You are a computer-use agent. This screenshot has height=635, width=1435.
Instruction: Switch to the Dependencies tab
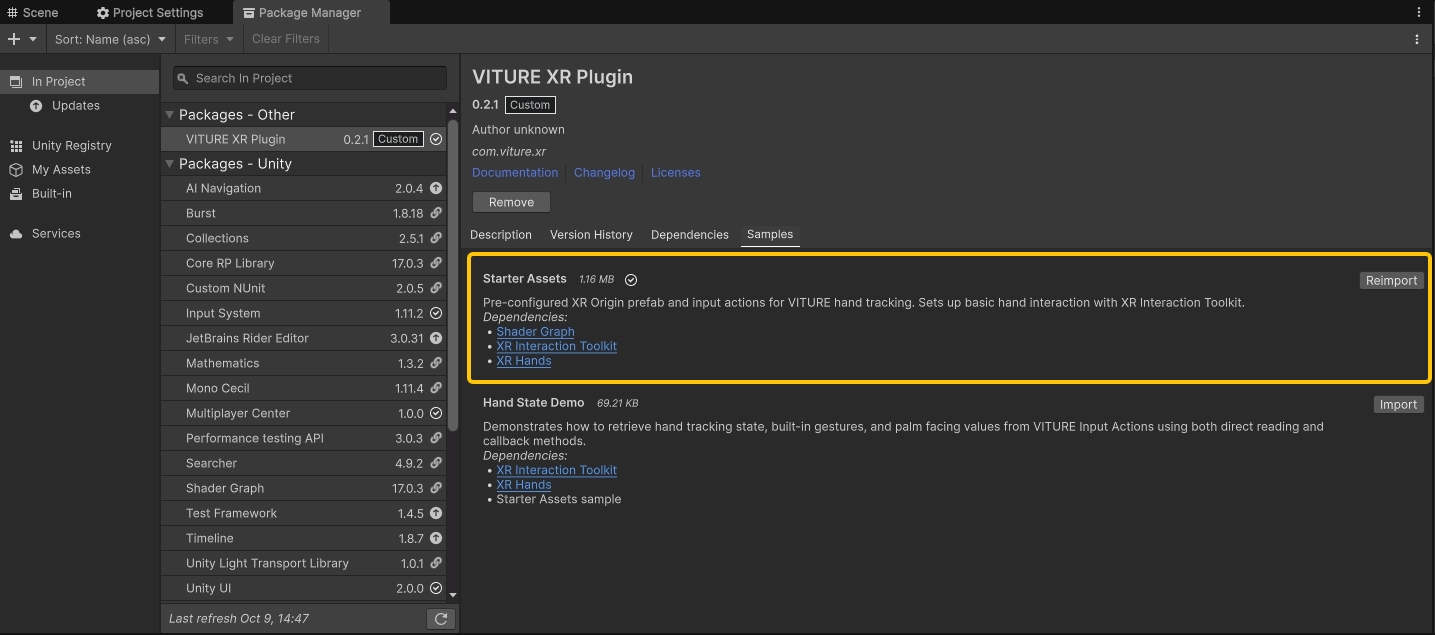[x=689, y=235]
